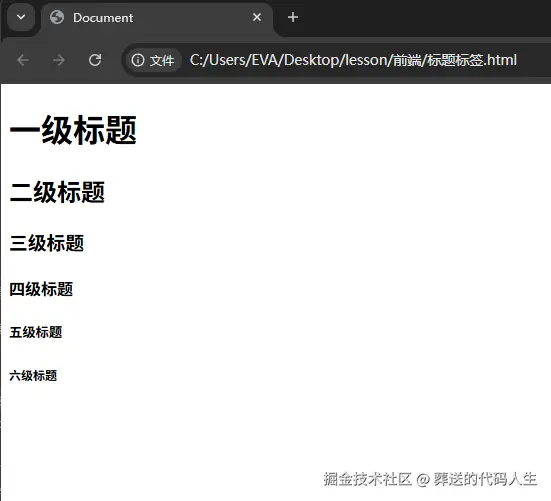Click the address bar file path
The image size is (551, 501).
coord(353,60)
